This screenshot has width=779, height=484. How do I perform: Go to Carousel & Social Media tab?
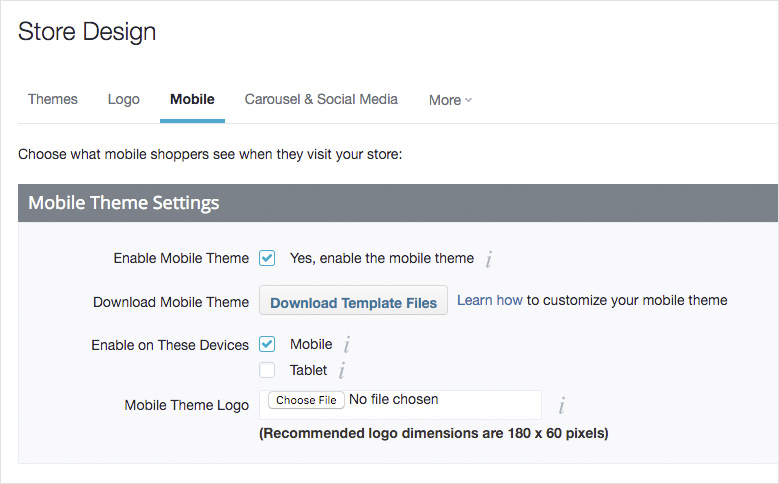pyautogui.click(x=321, y=99)
